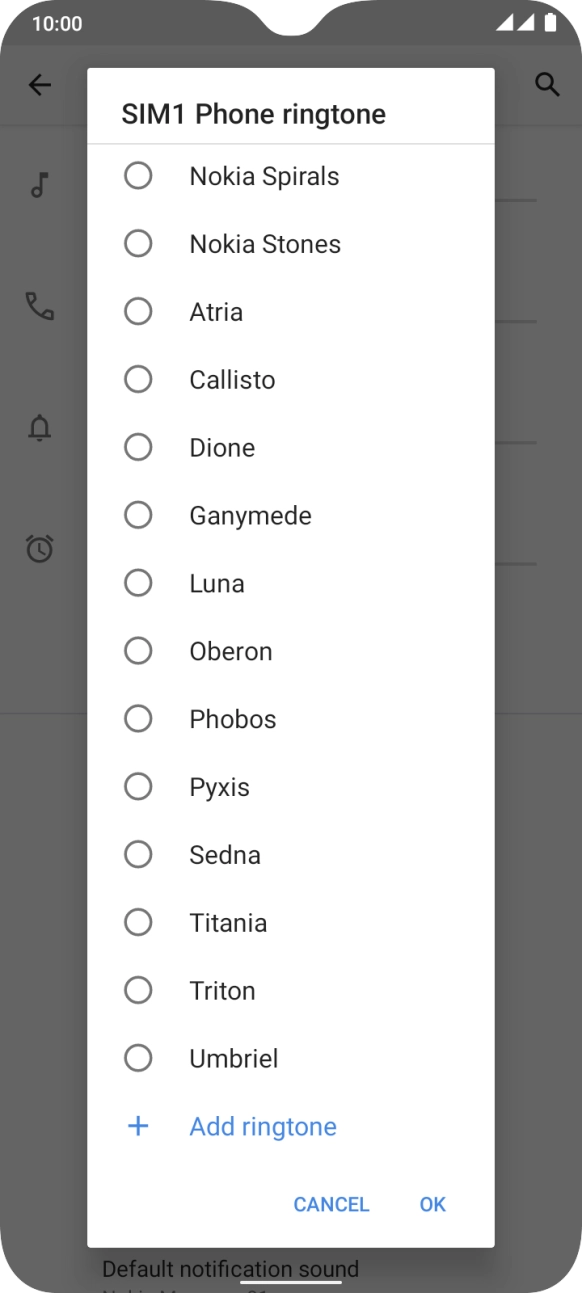Open the search icon

tap(548, 85)
